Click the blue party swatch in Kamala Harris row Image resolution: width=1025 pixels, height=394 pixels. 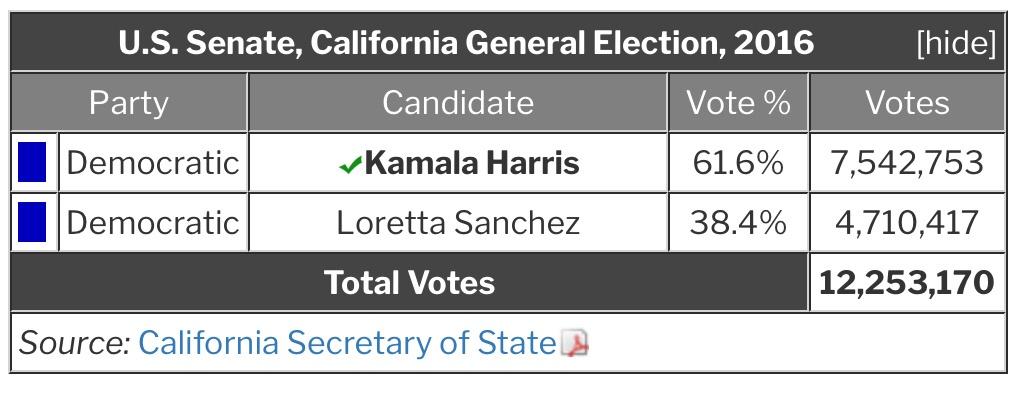(32, 162)
